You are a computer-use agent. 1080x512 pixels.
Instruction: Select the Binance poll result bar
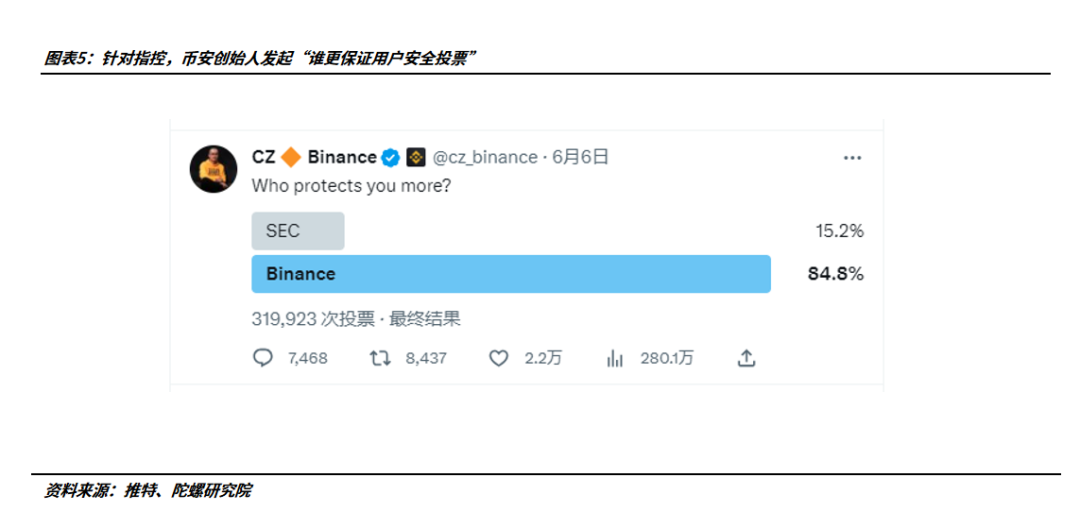coord(510,274)
